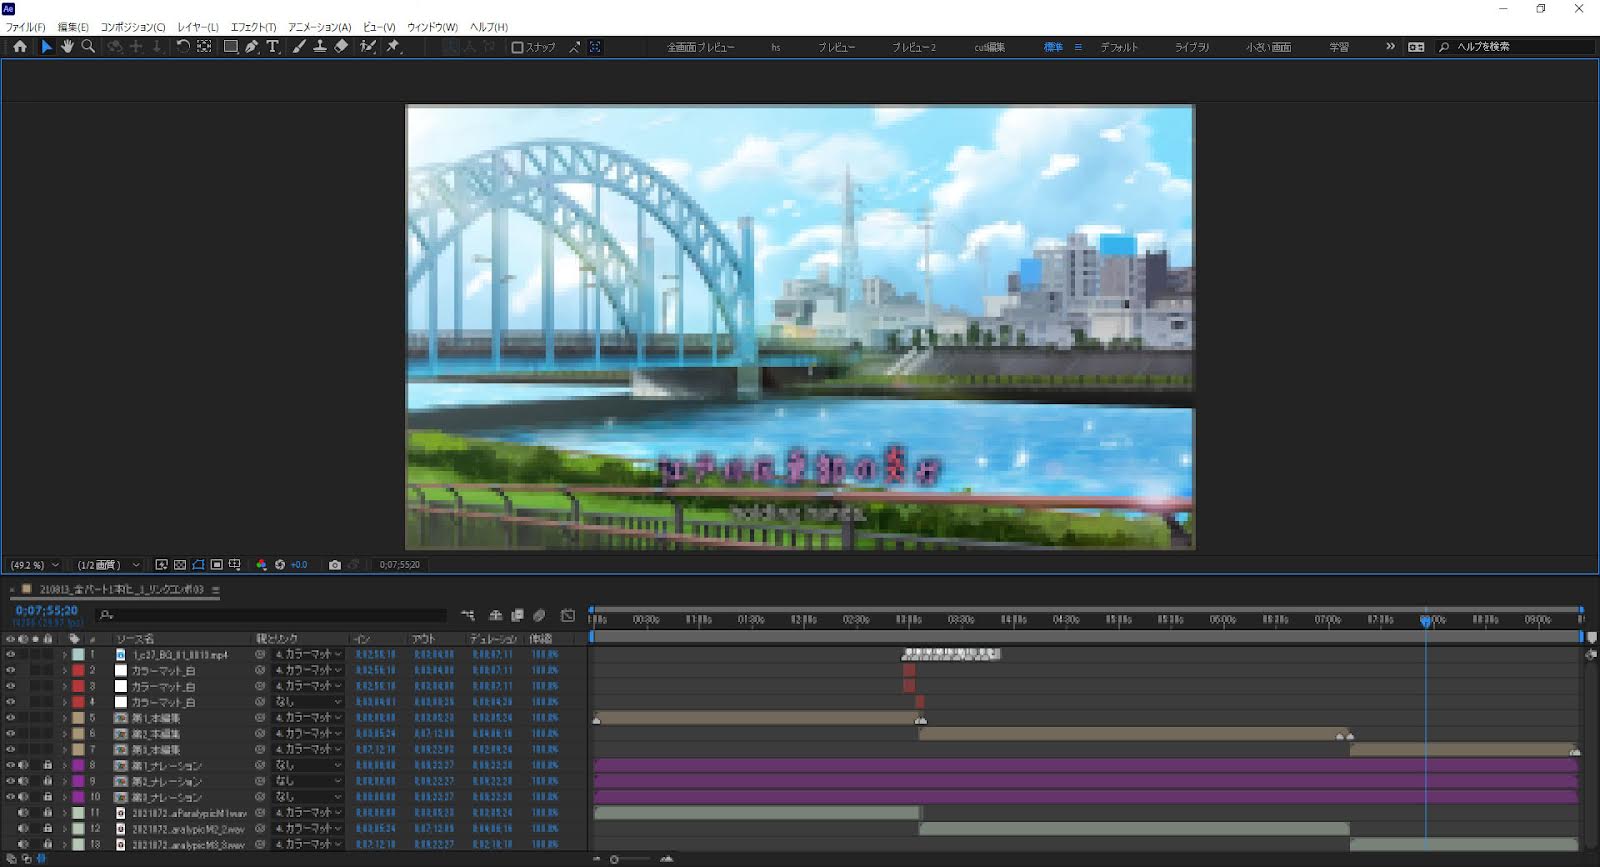Click the ヘルプを検索 search field
The width and height of the screenshot is (1600, 867).
pos(1516,47)
